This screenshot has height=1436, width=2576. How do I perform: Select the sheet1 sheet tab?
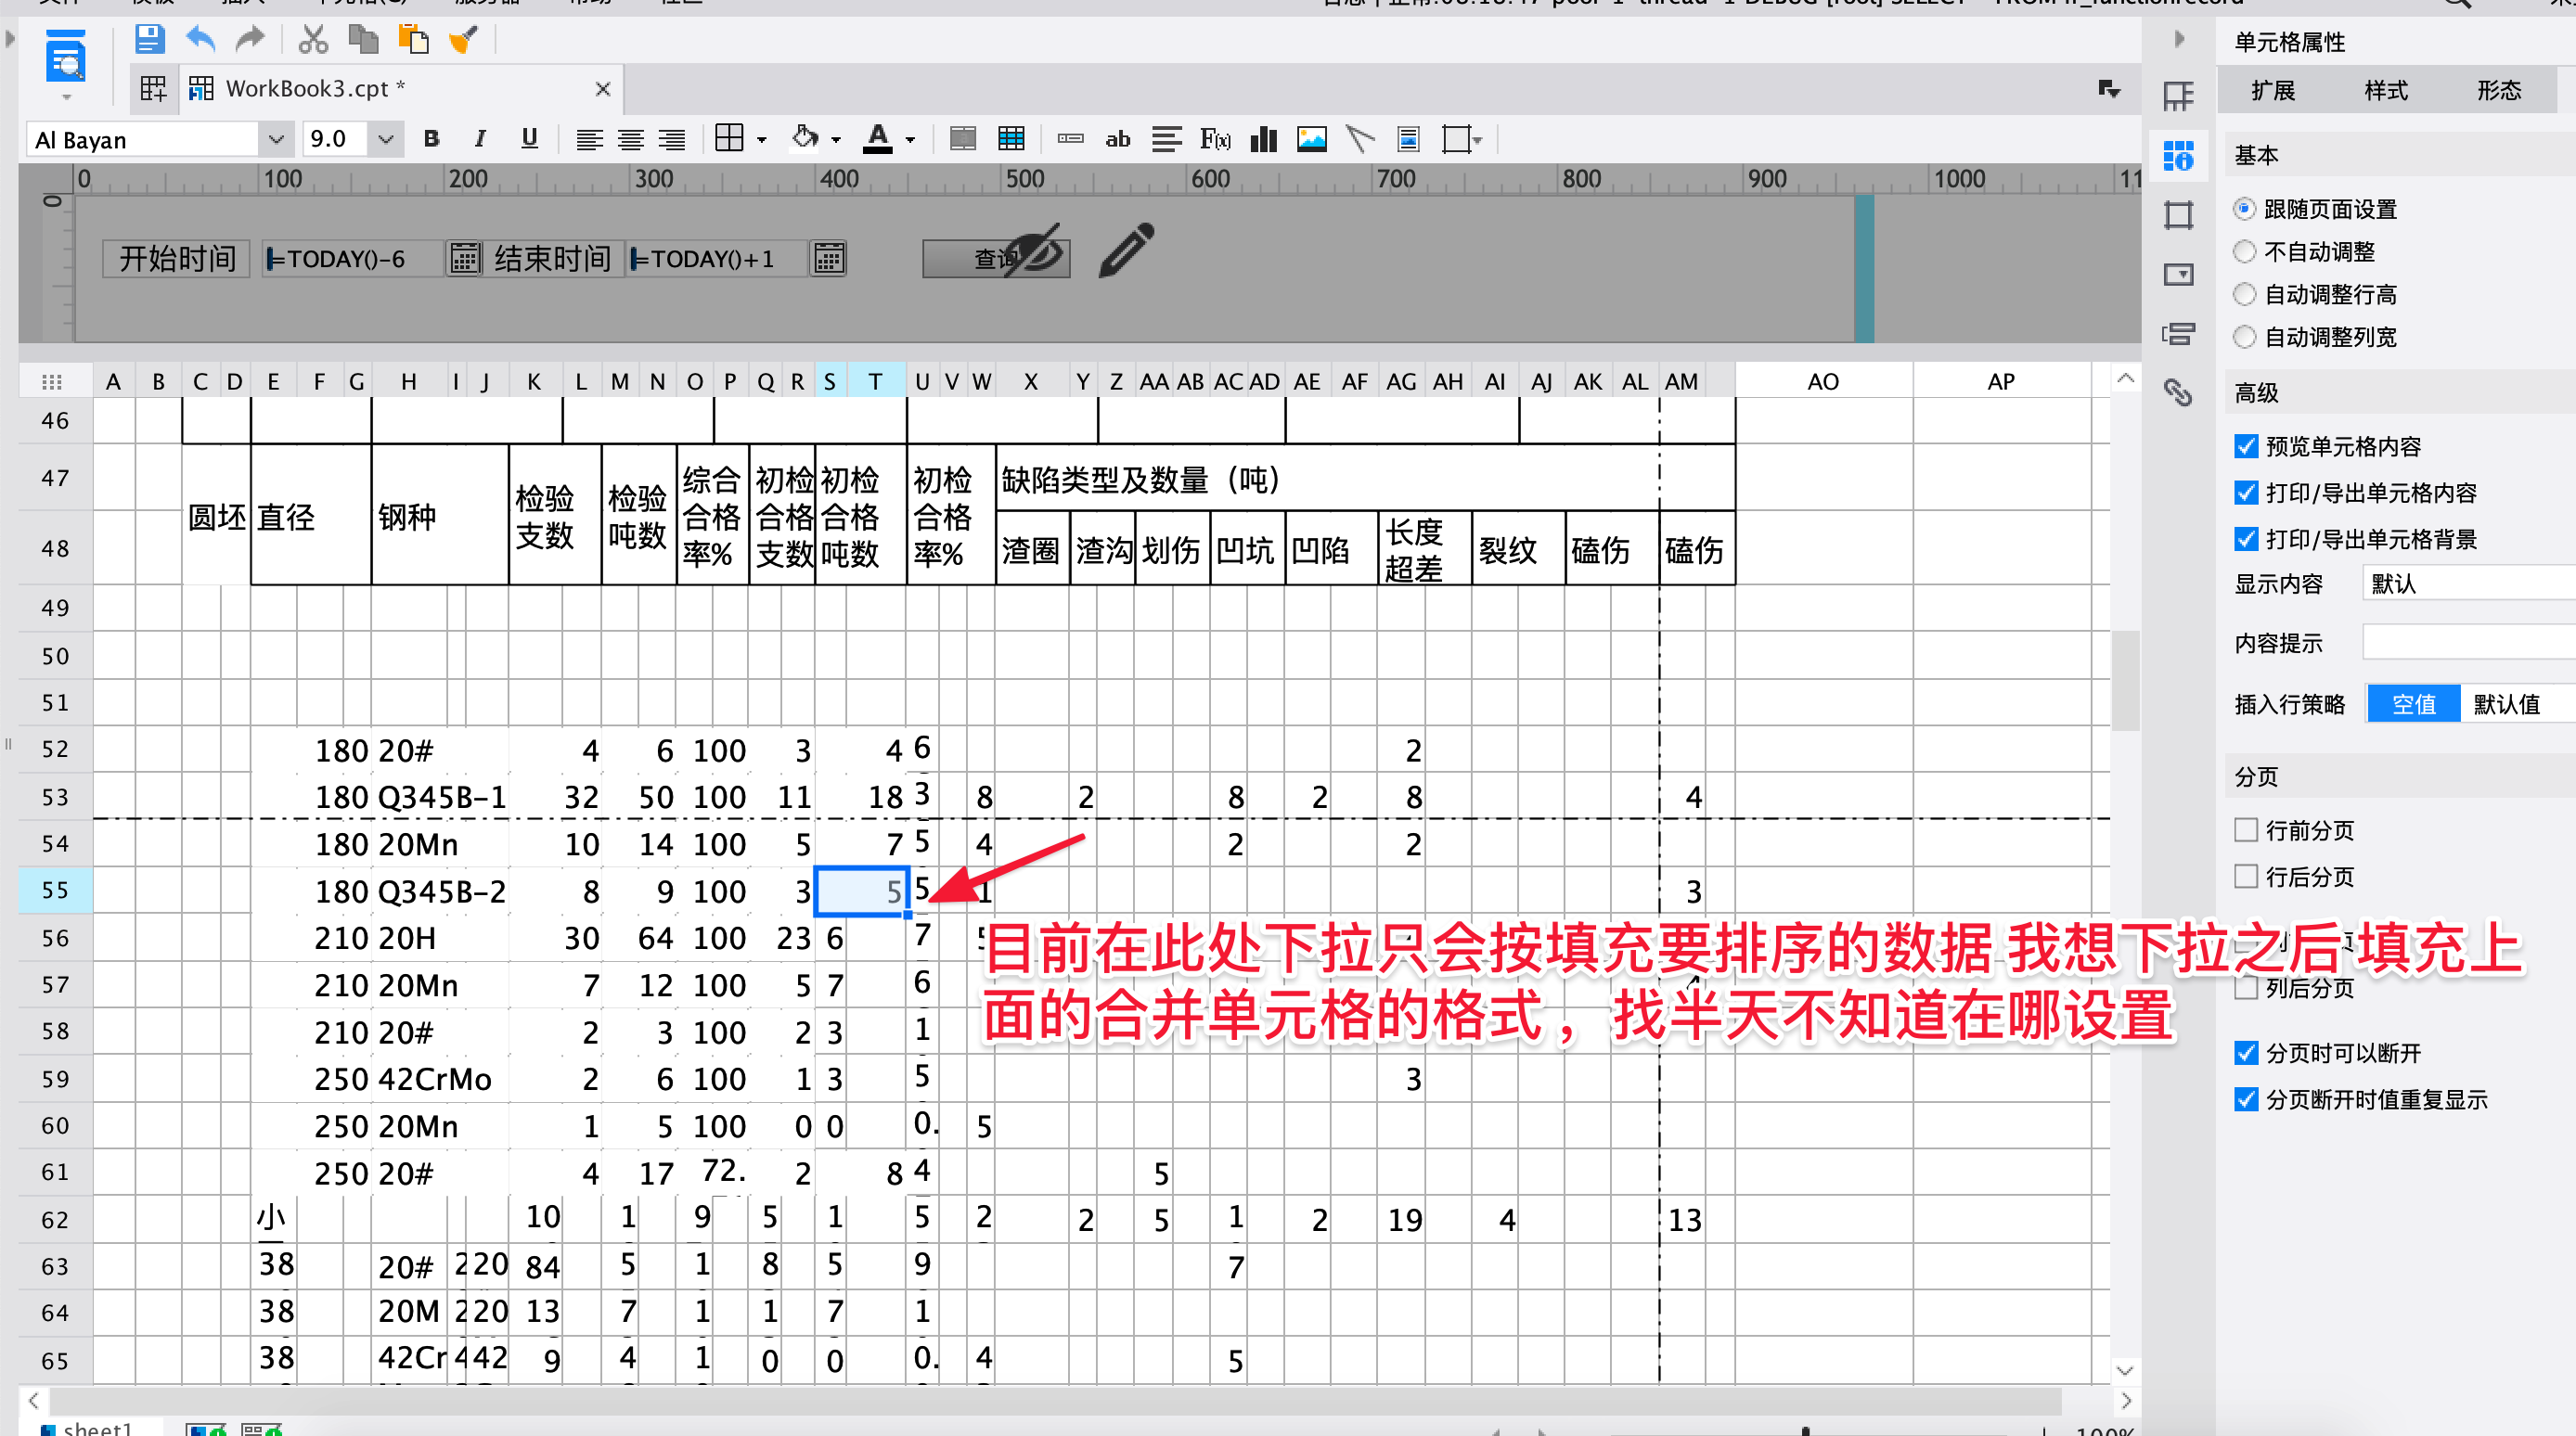pos(90,1428)
